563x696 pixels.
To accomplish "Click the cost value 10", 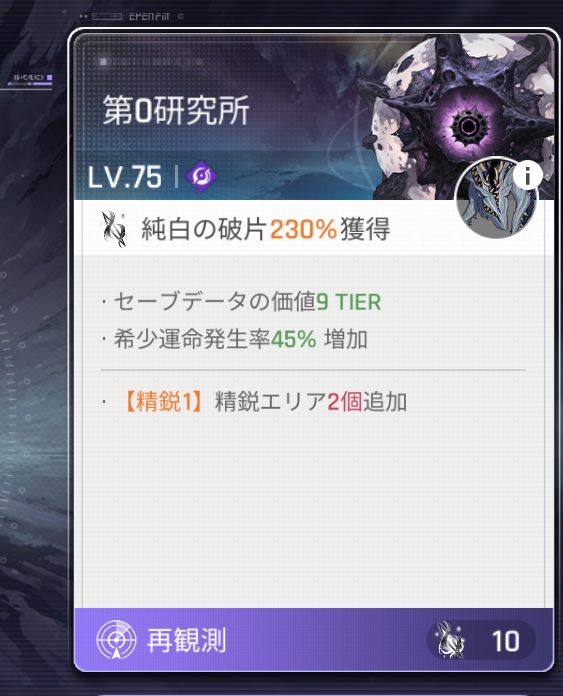I will click(x=505, y=641).
